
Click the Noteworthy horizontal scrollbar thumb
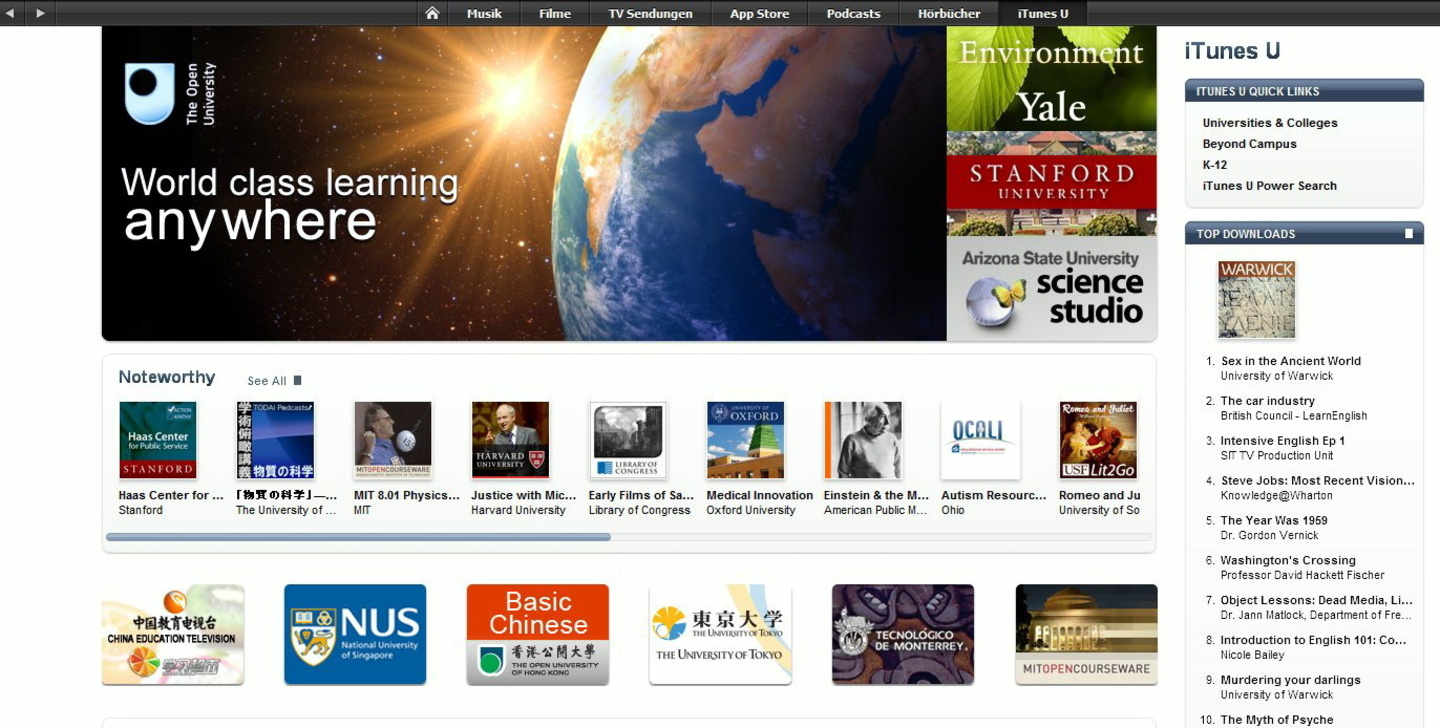pos(358,537)
